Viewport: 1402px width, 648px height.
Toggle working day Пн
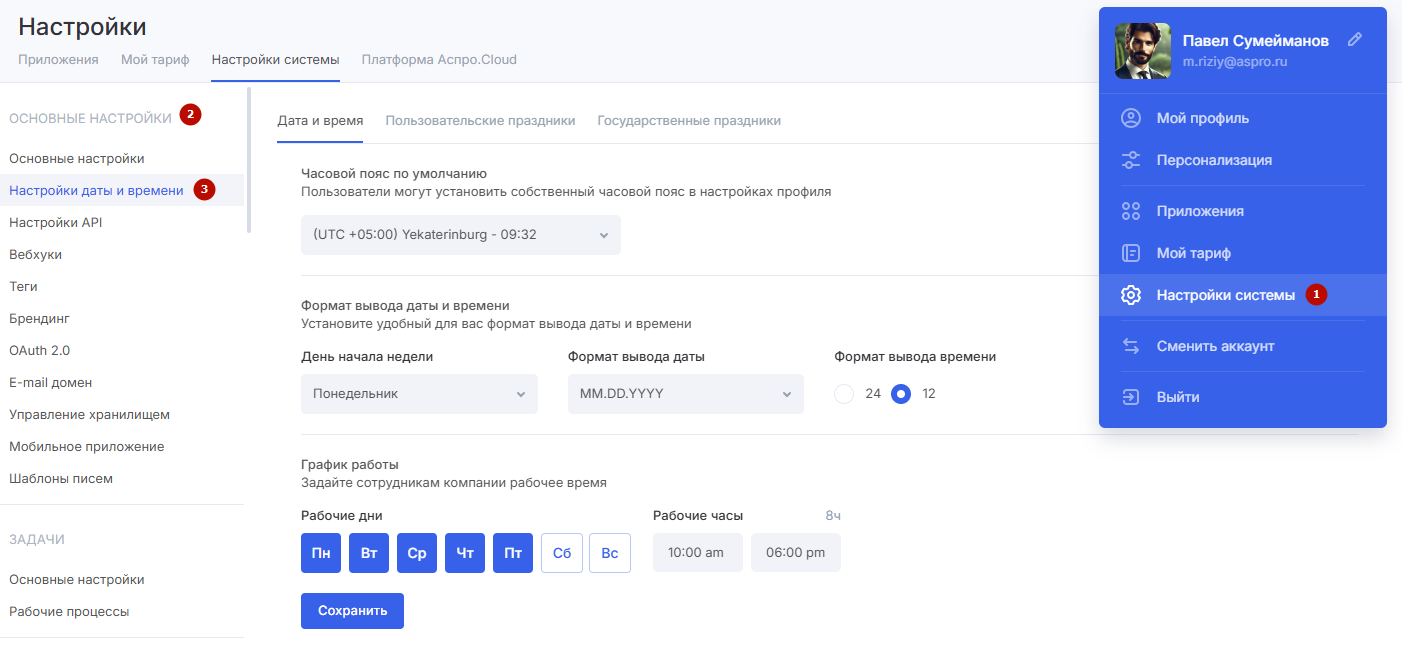pos(321,553)
